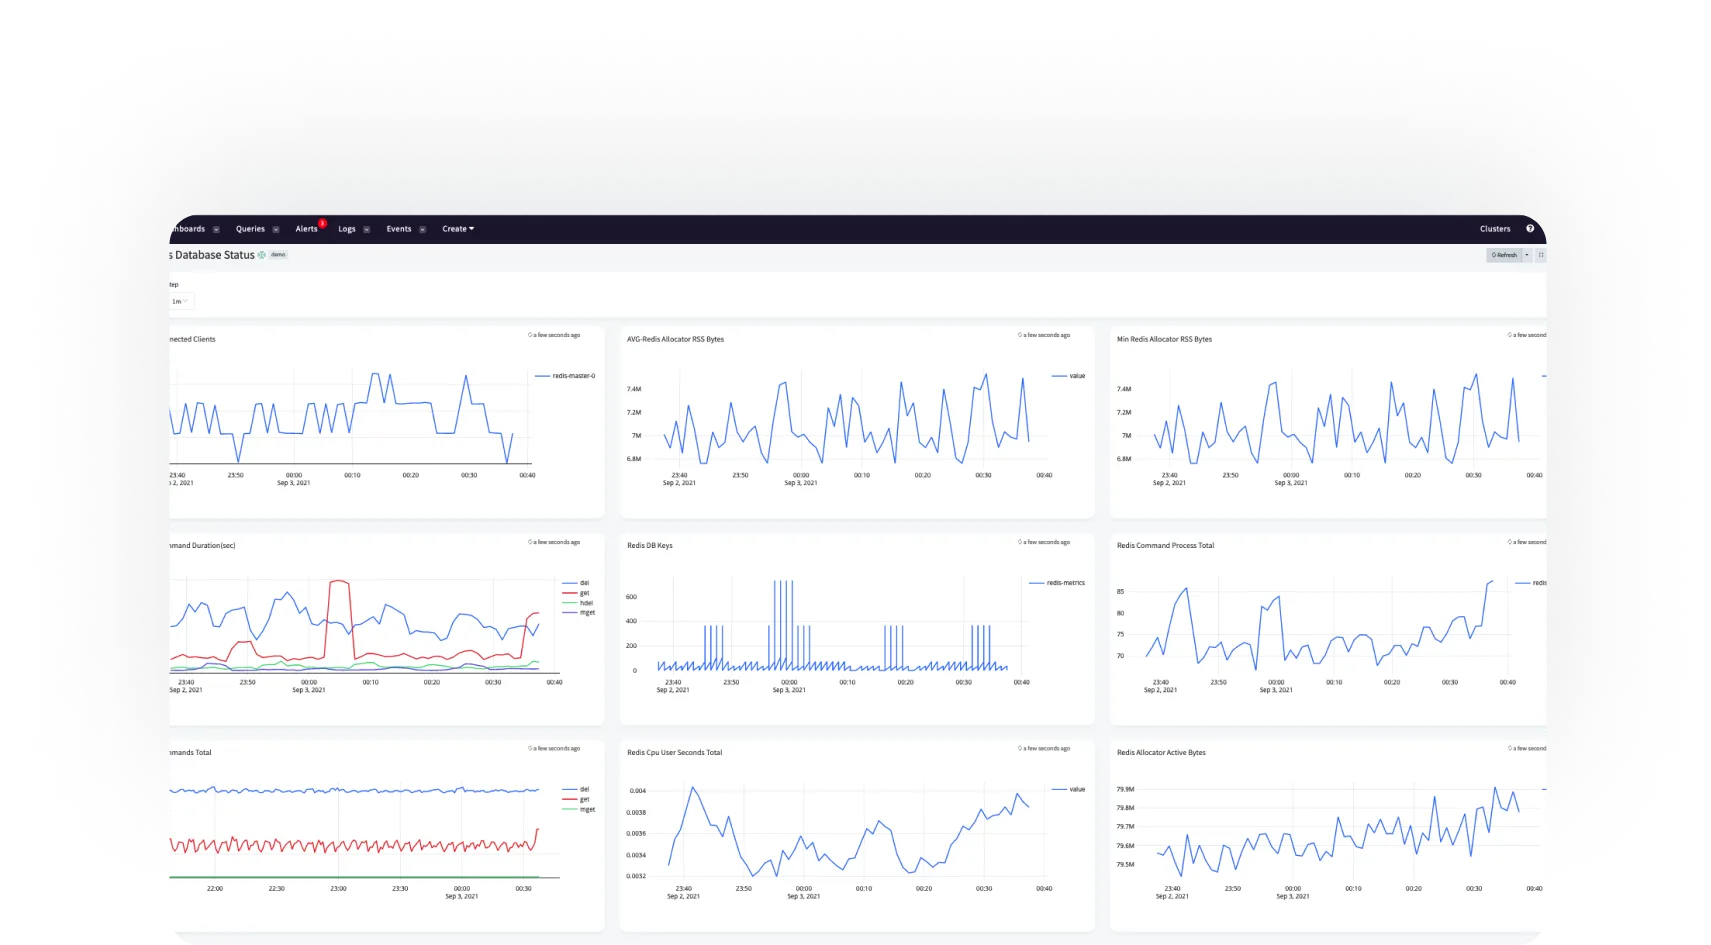
Task: Click refresh timestamp icon on Redis Cpu User Seconds Total
Action: point(1020,748)
